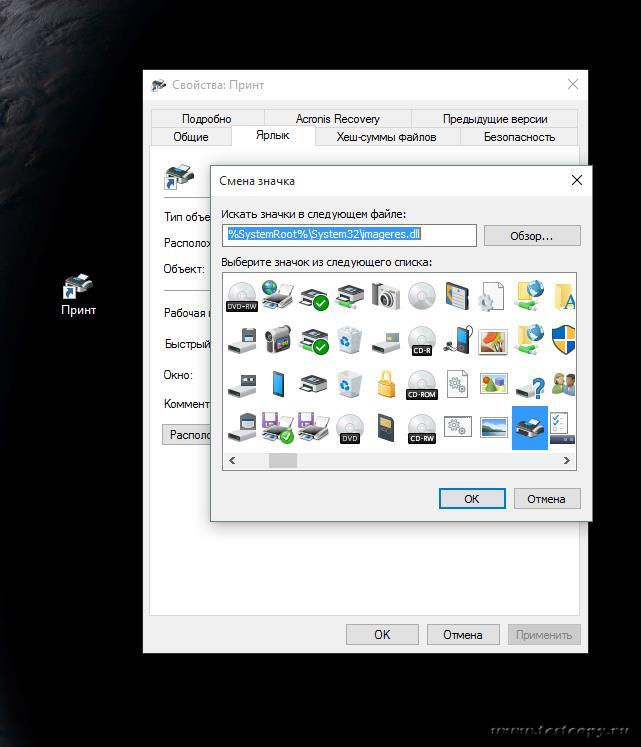Select the smartphone icon
Viewport: 641px width, 747px height.
pyautogui.click(x=278, y=384)
